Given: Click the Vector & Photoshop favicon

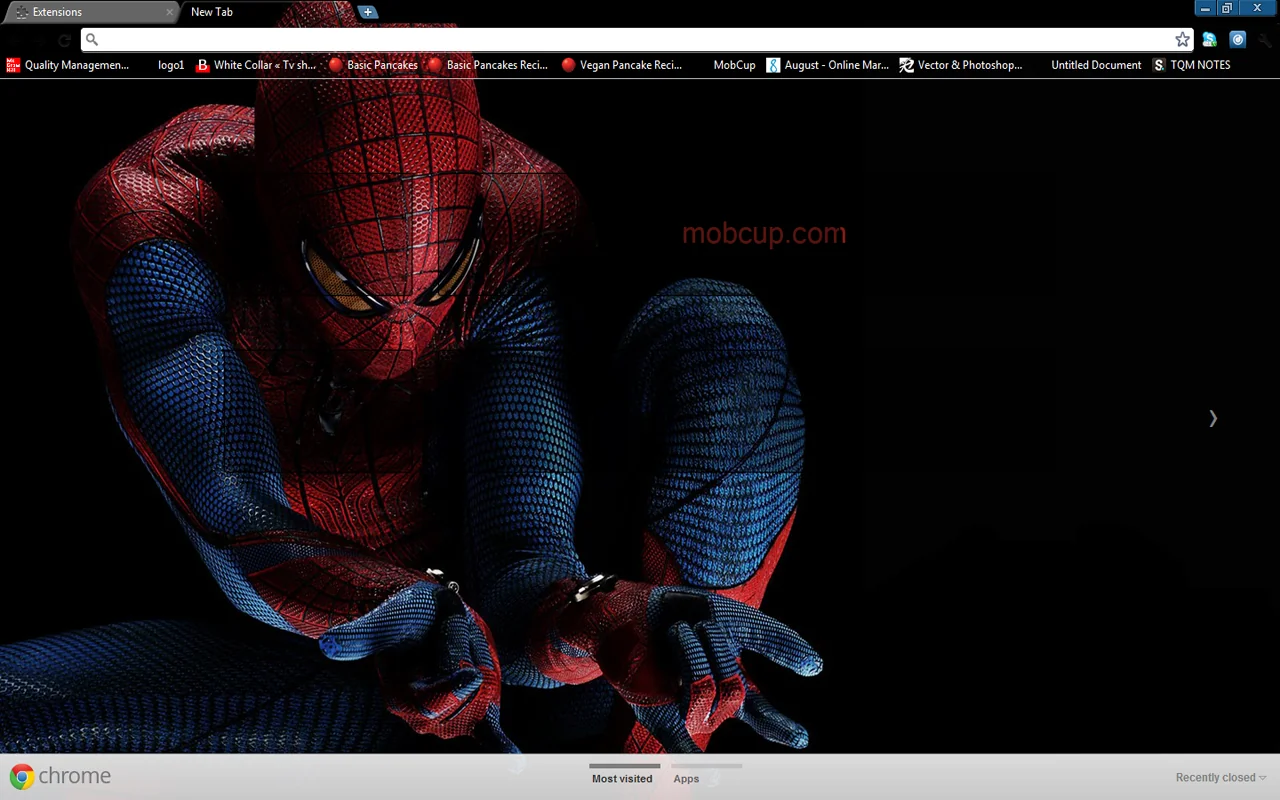Looking at the screenshot, I should tap(906, 65).
